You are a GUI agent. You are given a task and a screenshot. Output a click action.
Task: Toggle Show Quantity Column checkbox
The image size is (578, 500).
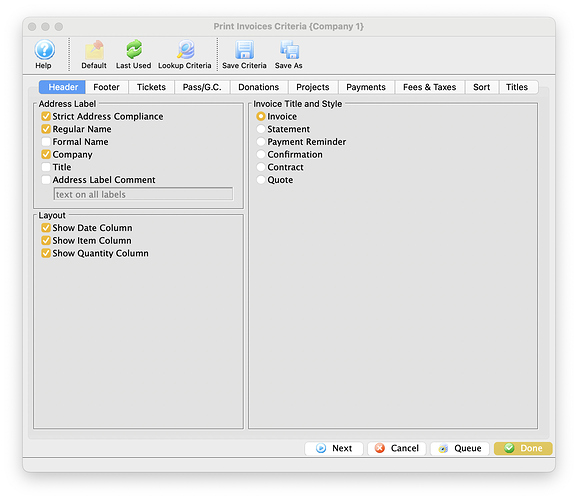click(46, 253)
